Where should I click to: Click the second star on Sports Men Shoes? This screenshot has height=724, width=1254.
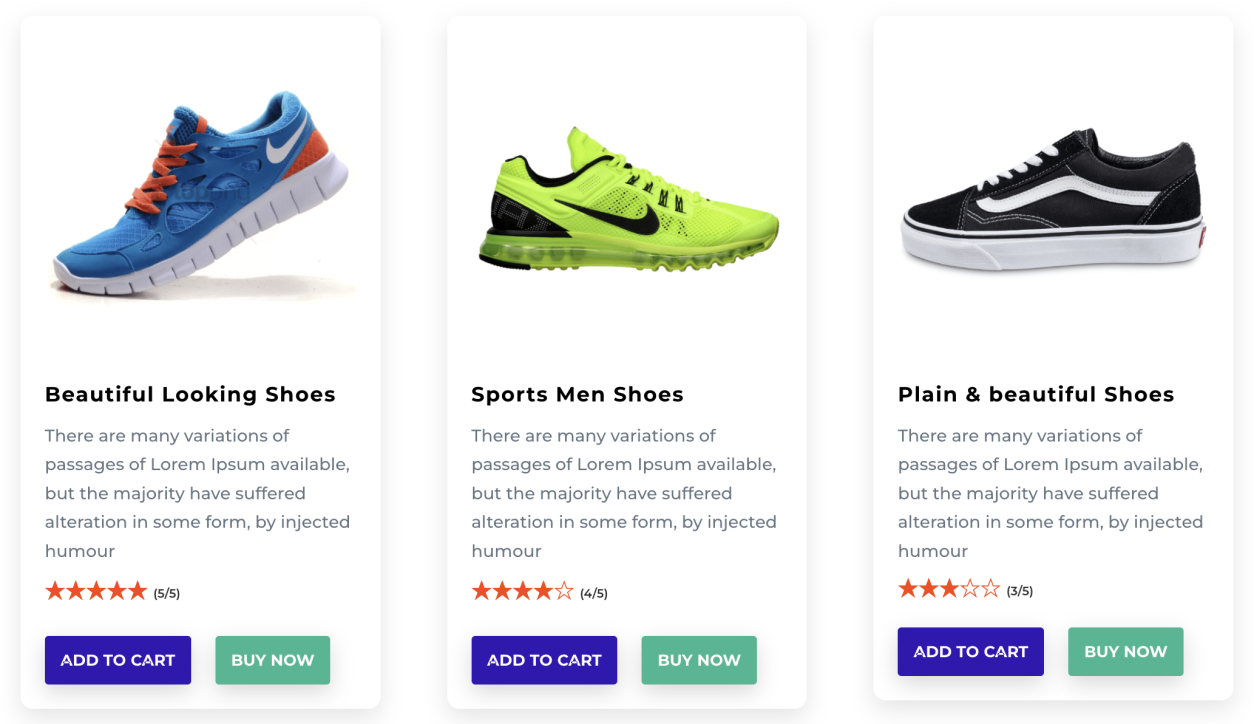(x=502, y=591)
